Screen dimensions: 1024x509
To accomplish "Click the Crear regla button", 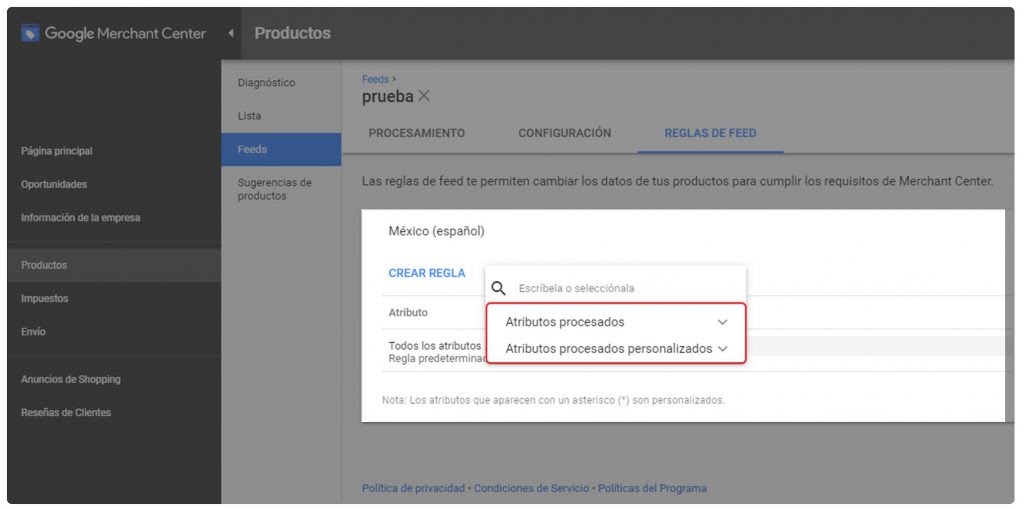I will [x=427, y=273].
